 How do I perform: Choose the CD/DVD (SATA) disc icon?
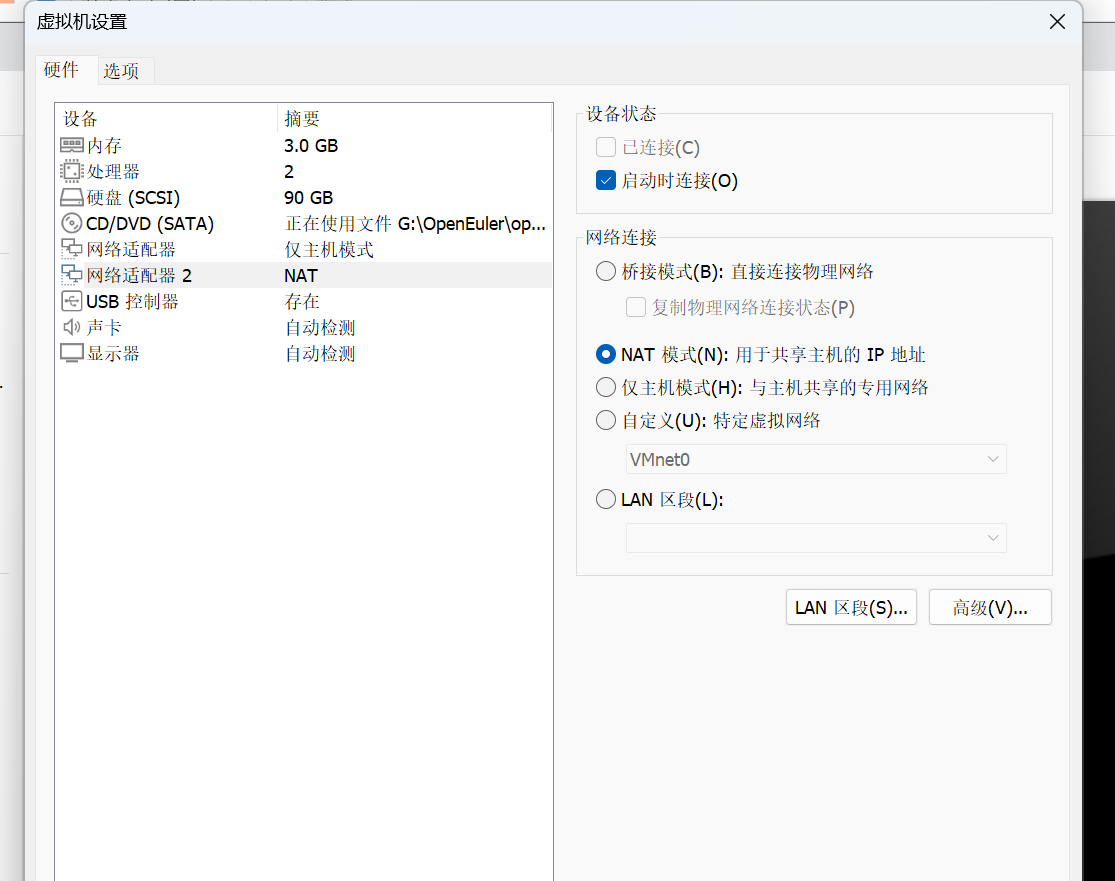tap(72, 224)
